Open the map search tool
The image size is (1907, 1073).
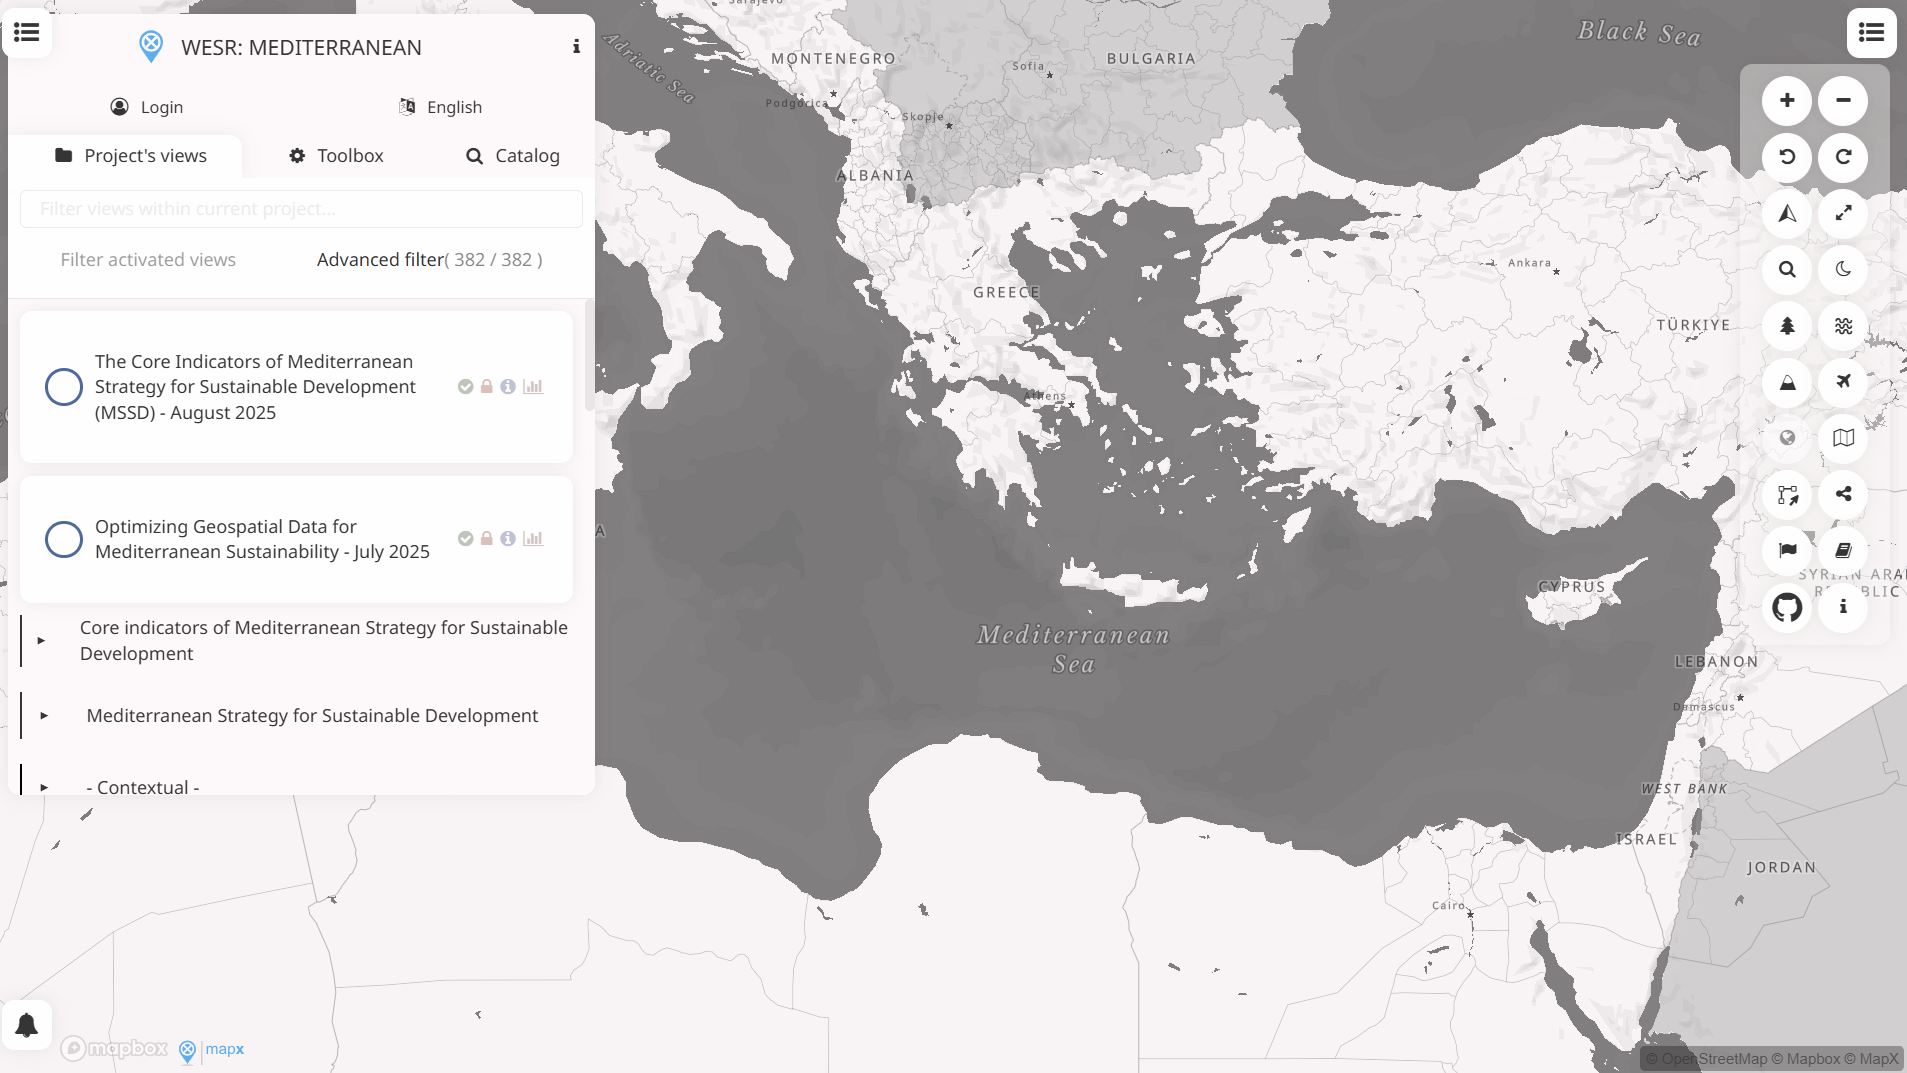click(x=1787, y=270)
